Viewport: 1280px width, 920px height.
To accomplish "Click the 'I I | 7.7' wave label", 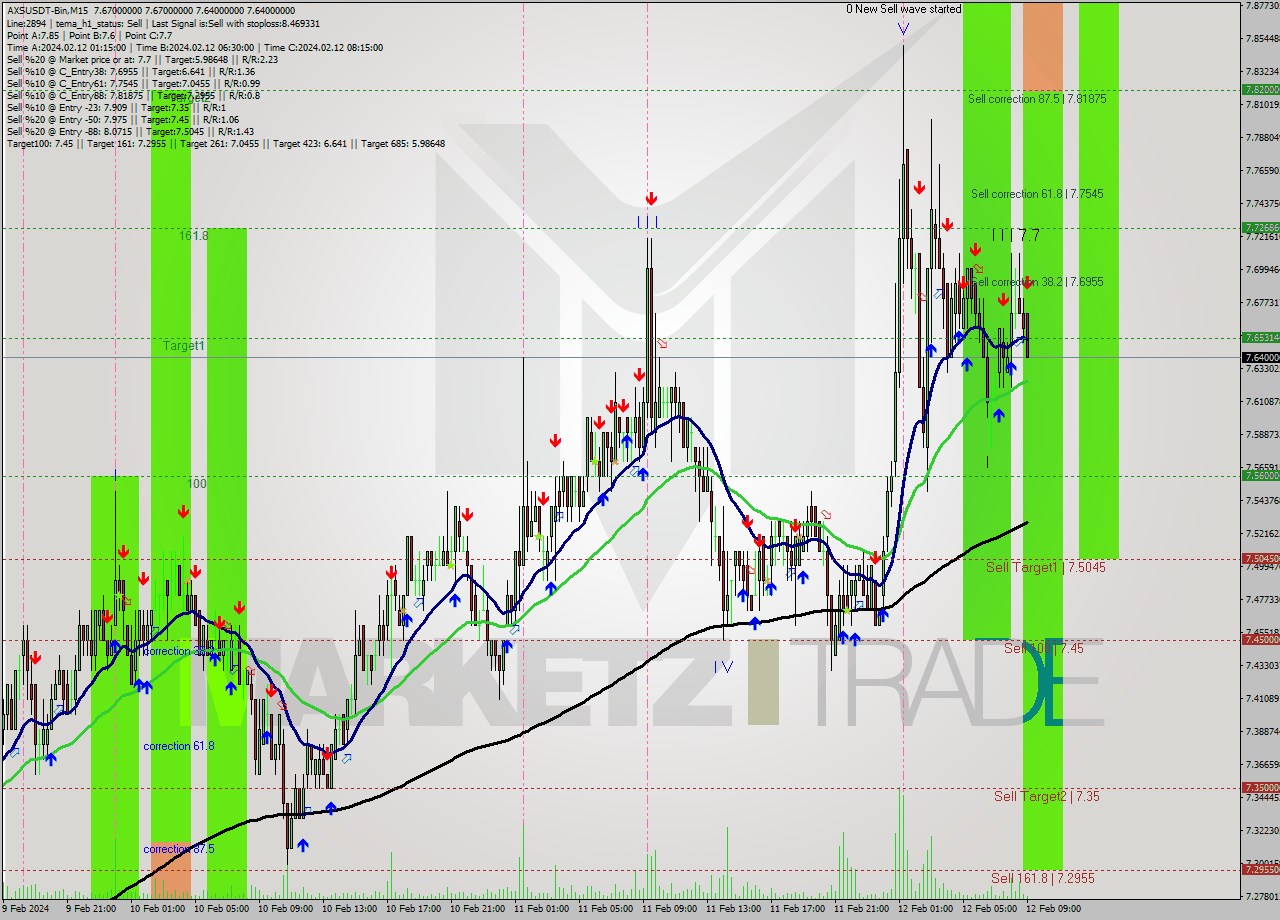I will coord(1016,235).
